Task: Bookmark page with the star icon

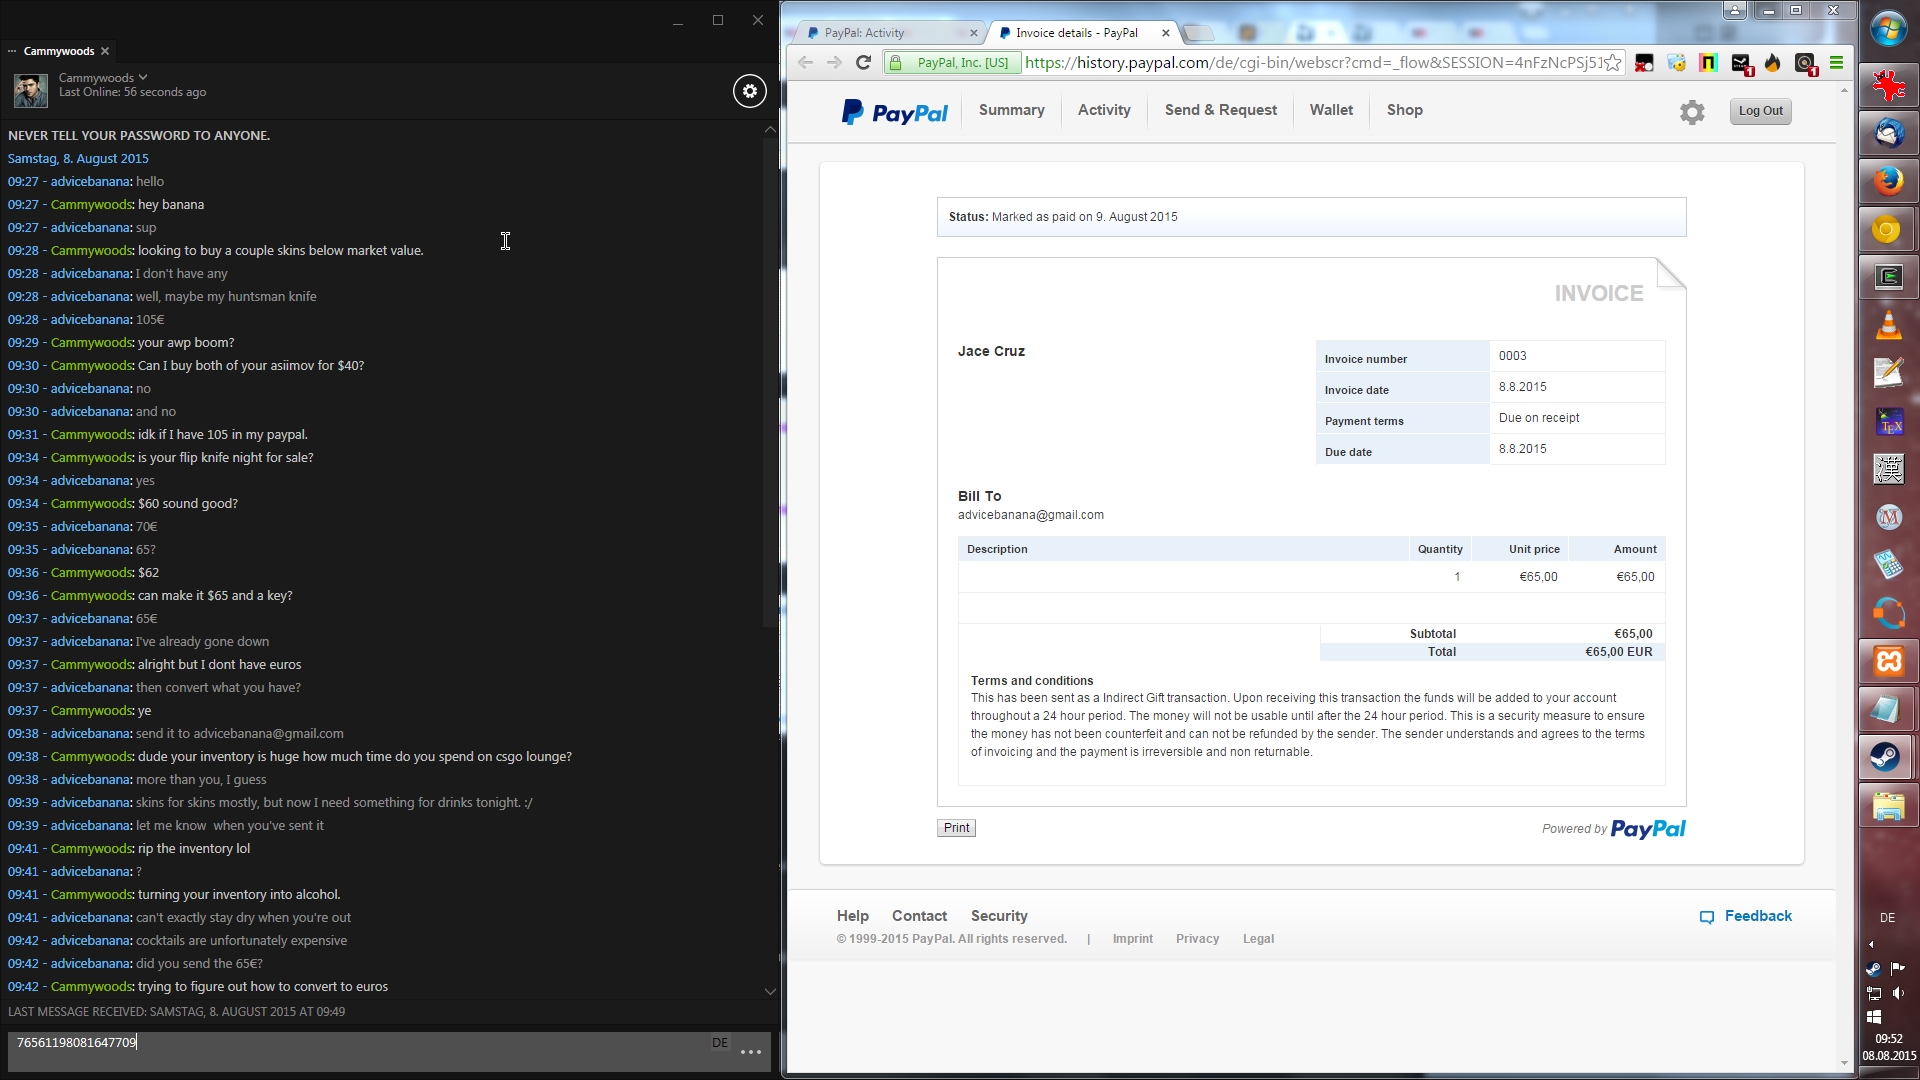Action: click(x=1613, y=63)
